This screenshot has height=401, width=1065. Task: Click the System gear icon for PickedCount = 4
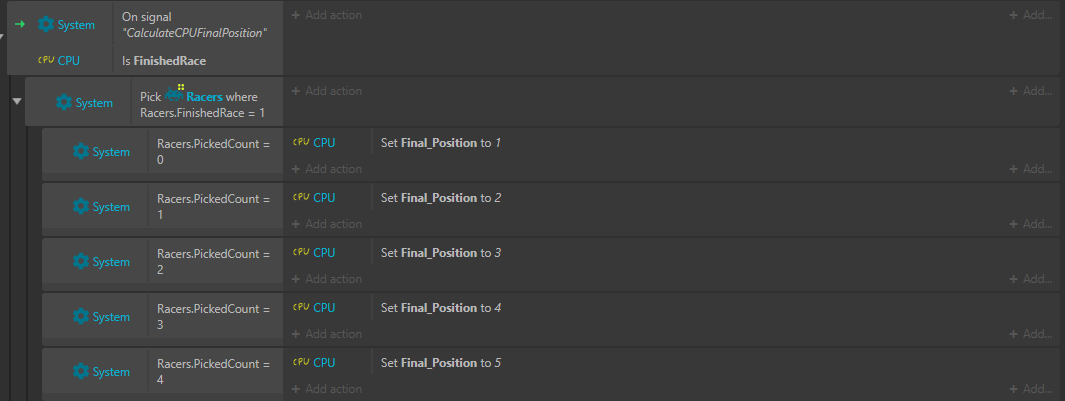81,372
